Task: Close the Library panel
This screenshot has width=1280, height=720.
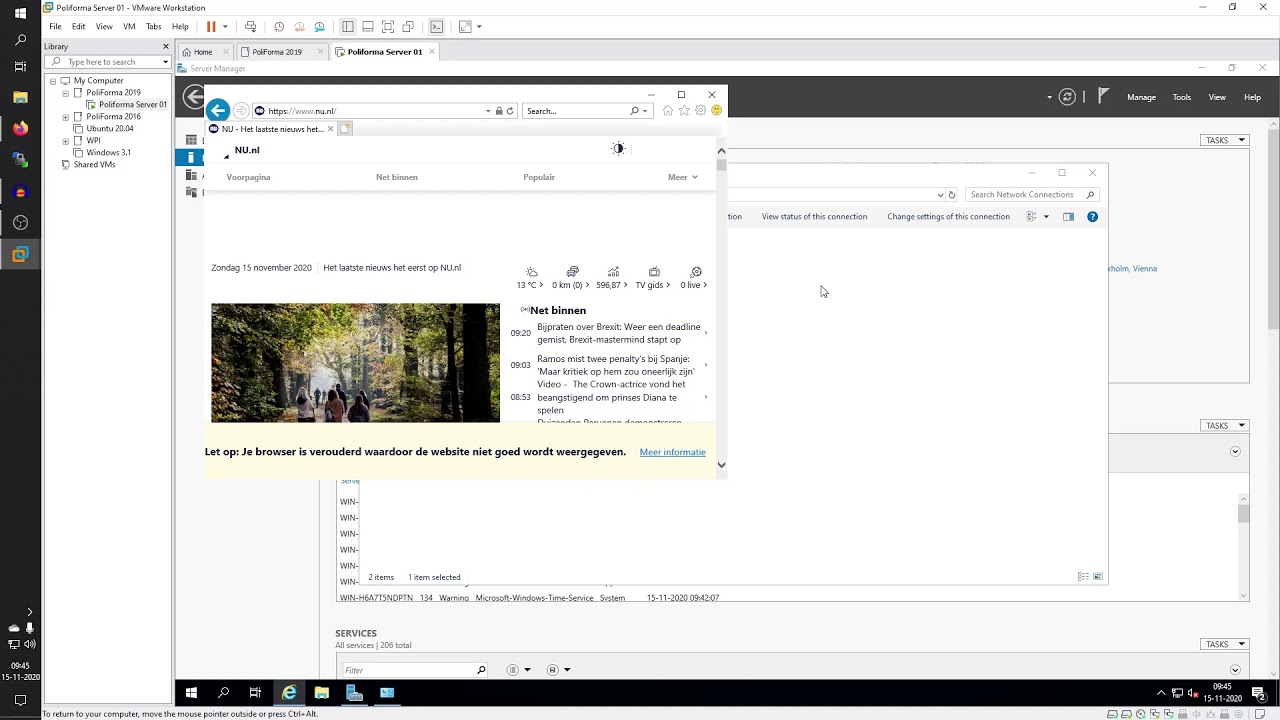Action: 166,46
